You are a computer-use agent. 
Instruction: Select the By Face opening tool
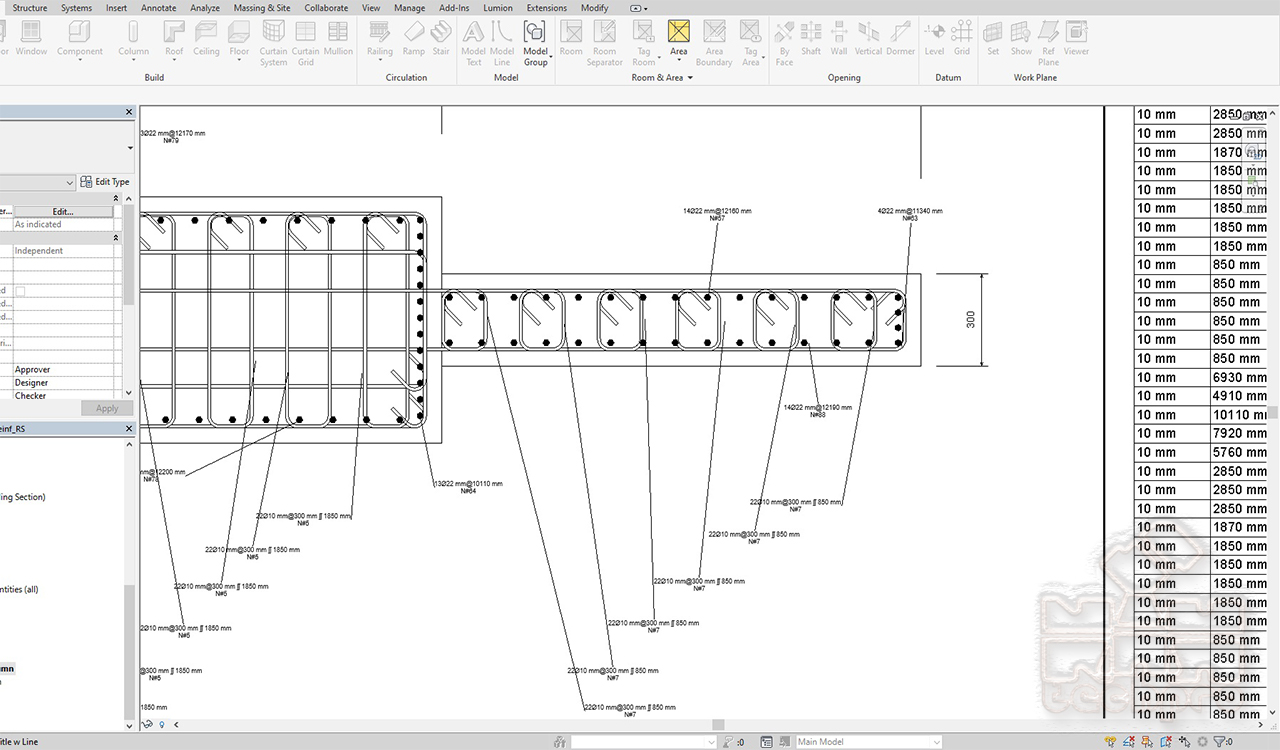tap(784, 44)
